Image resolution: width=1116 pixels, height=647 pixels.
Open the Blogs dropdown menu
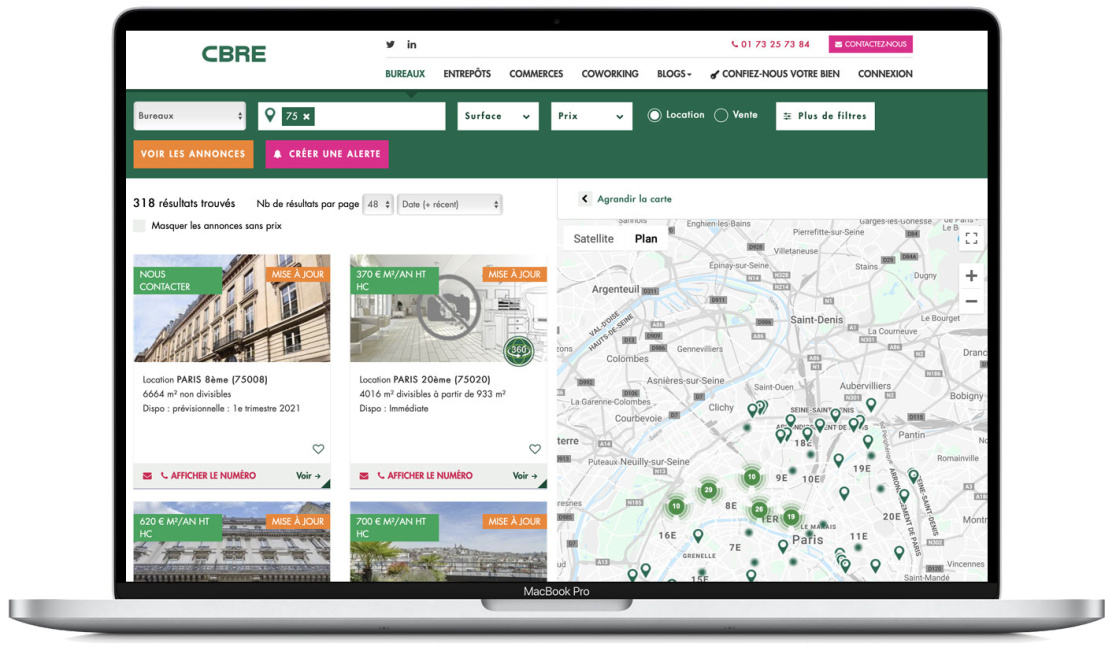(674, 73)
